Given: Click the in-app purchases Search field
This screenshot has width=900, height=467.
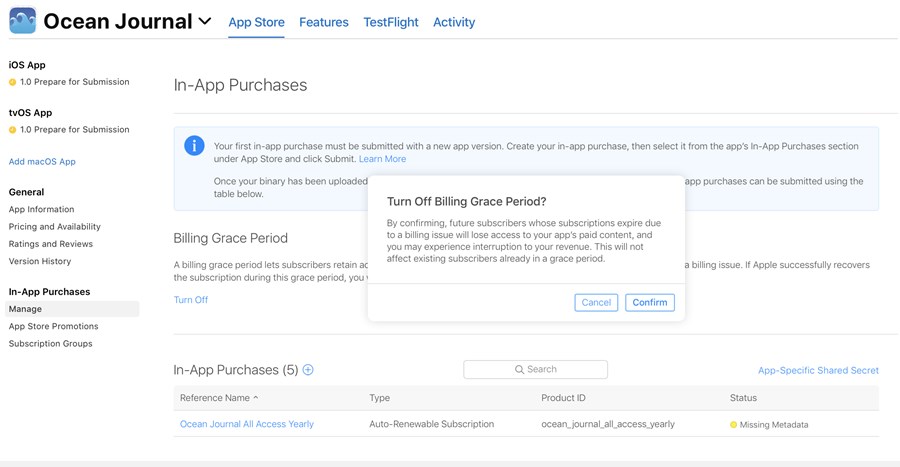Looking at the screenshot, I should coord(536,369).
